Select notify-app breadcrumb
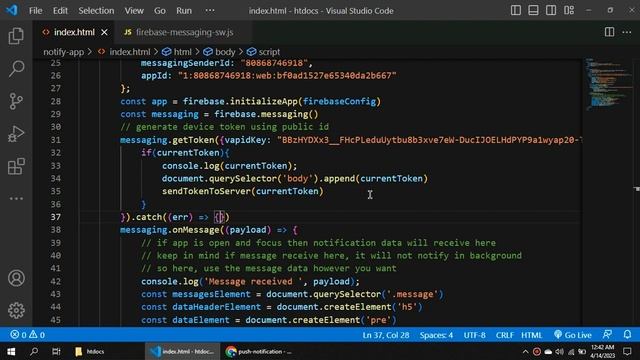 pyautogui.click(x=63, y=52)
